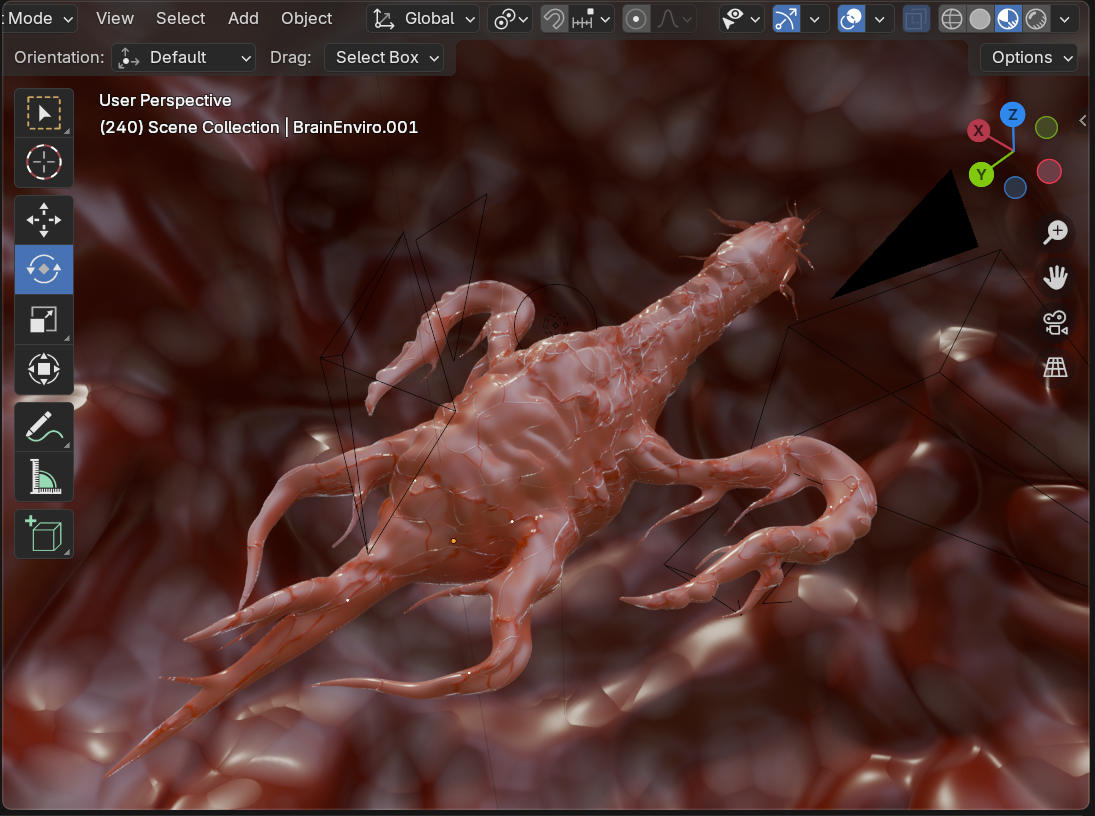
Task: Choose the Scale tool
Action: point(44,319)
